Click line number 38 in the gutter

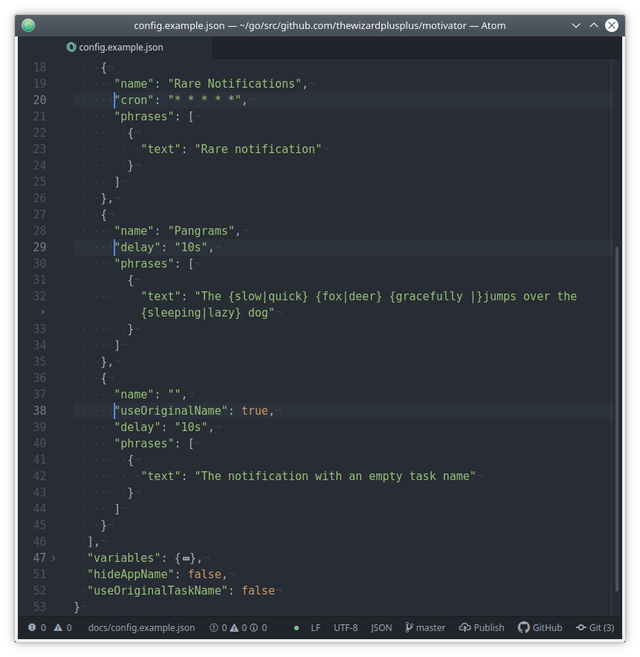(x=40, y=411)
